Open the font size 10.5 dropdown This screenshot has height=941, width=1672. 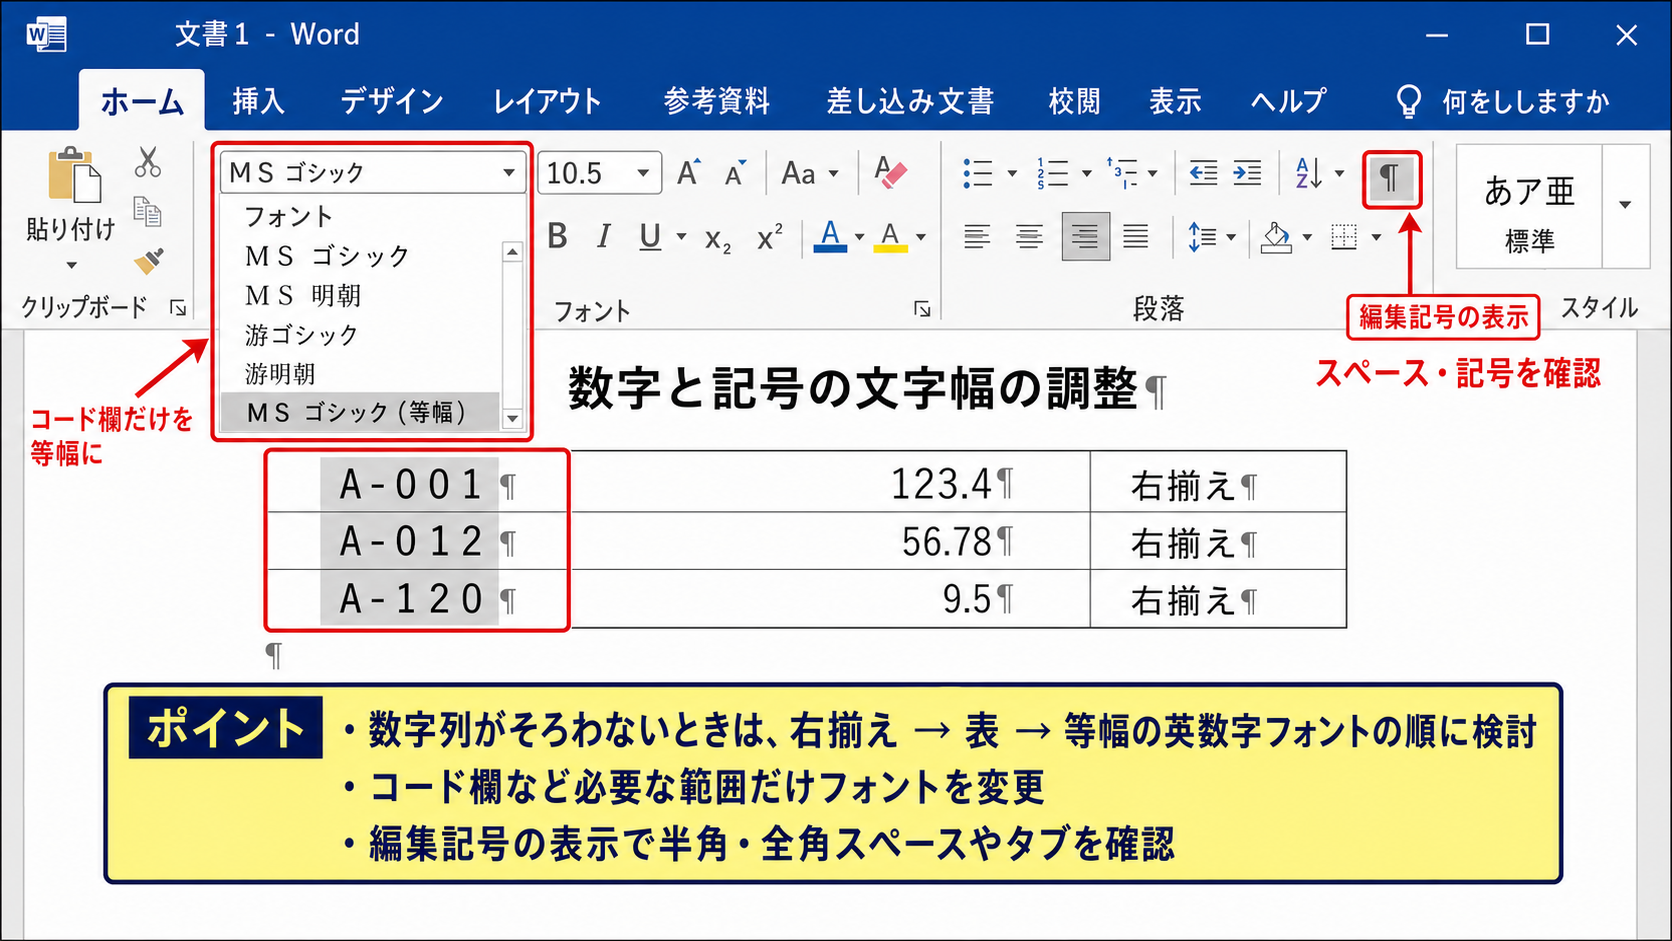(643, 173)
